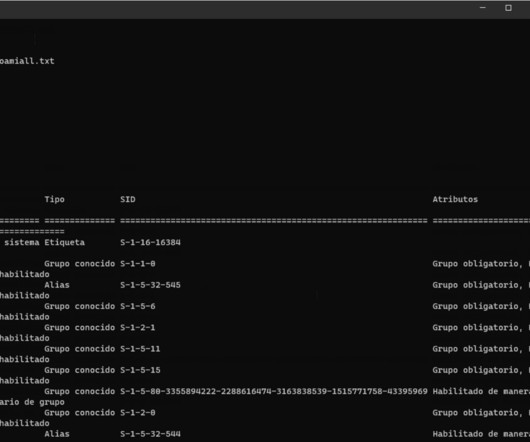Screen dimensions: 530x442
Task: Click the word sistema before Etiqueta
Action: coord(22,243)
